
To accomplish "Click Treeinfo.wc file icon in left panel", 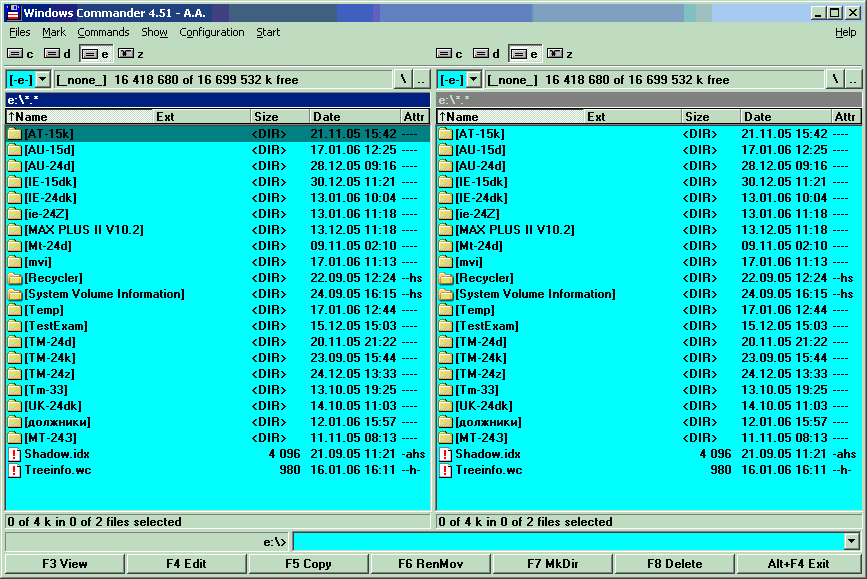I will pyautogui.click(x=14, y=471).
